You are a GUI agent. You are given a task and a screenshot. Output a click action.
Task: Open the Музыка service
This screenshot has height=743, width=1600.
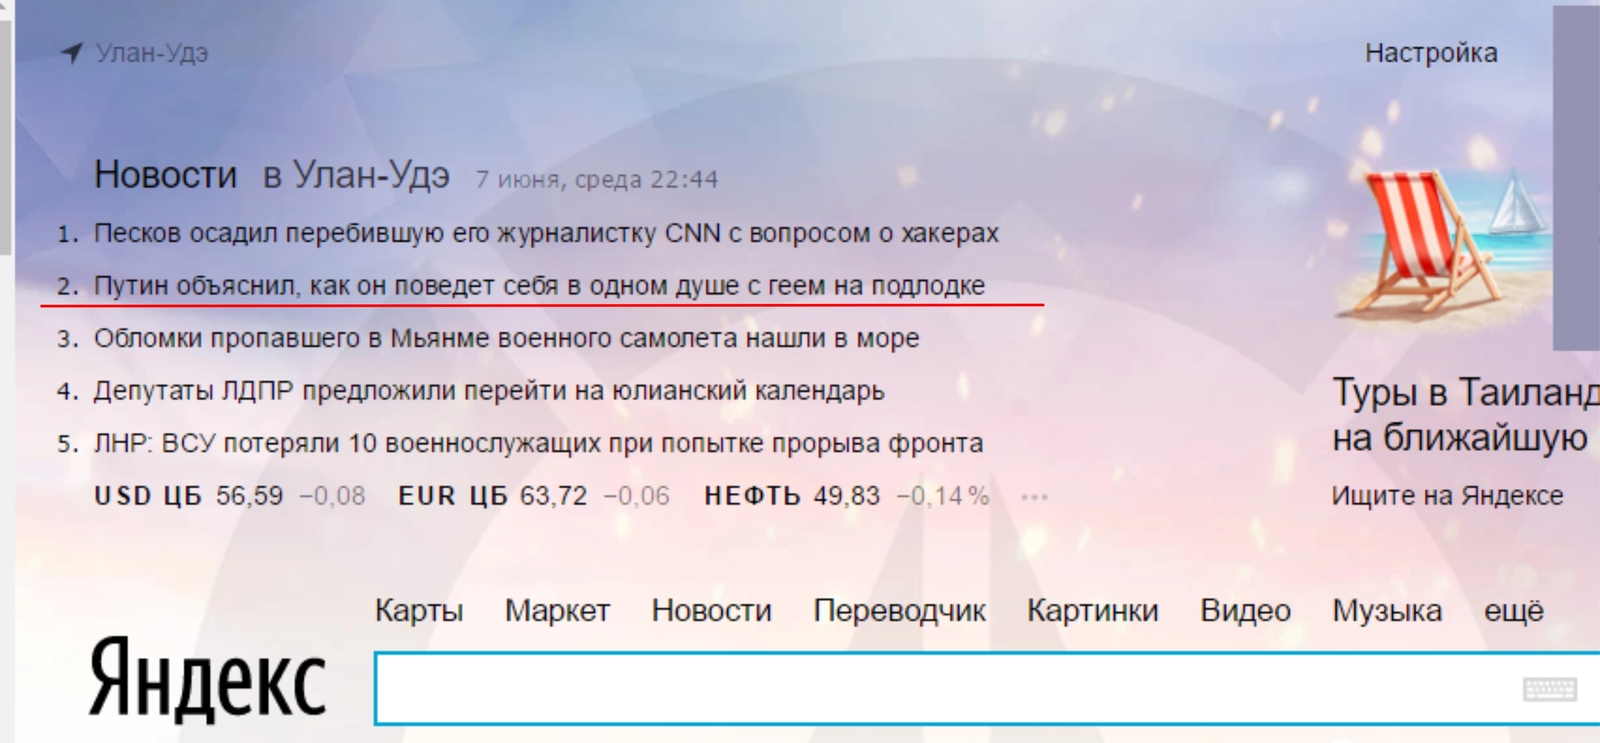[x=1387, y=610]
